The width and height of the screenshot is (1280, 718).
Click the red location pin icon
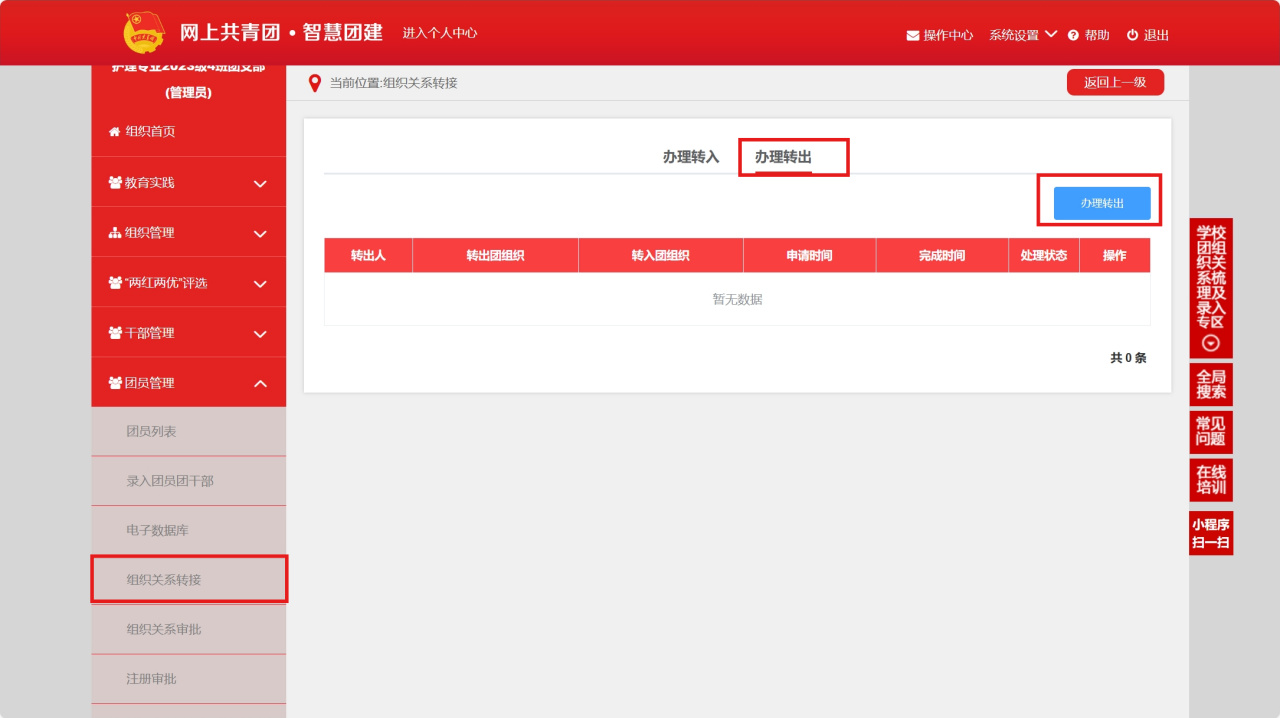315,83
